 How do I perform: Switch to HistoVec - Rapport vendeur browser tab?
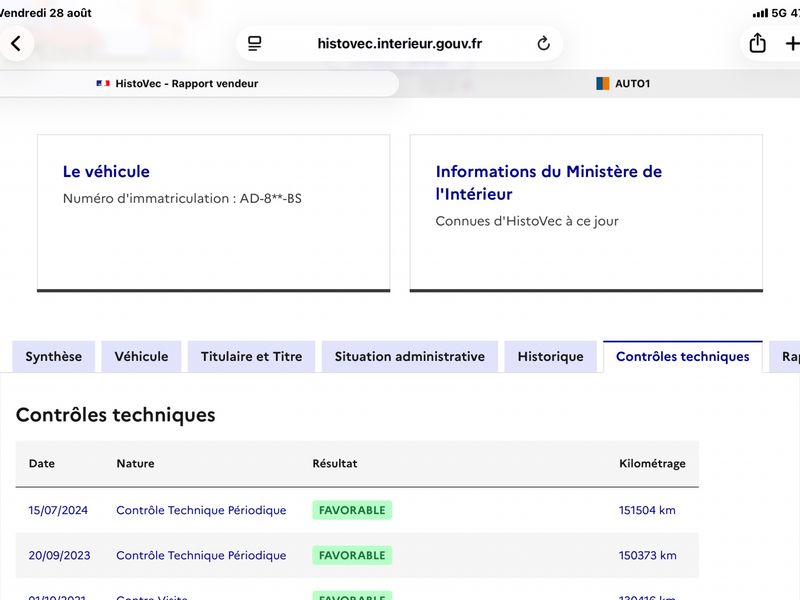pyautogui.click(x=199, y=84)
